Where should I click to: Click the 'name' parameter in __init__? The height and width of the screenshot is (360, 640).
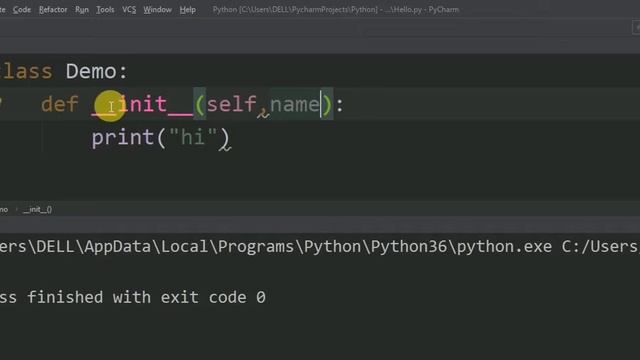tap(295, 104)
